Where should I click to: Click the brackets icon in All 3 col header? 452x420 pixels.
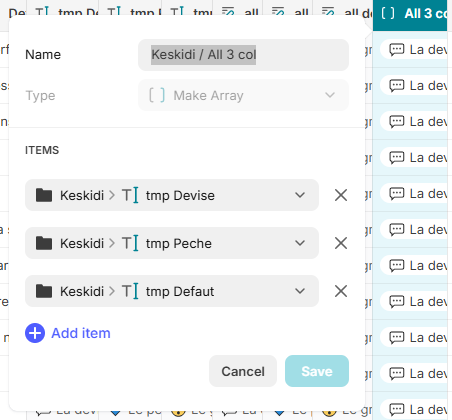click(x=388, y=14)
